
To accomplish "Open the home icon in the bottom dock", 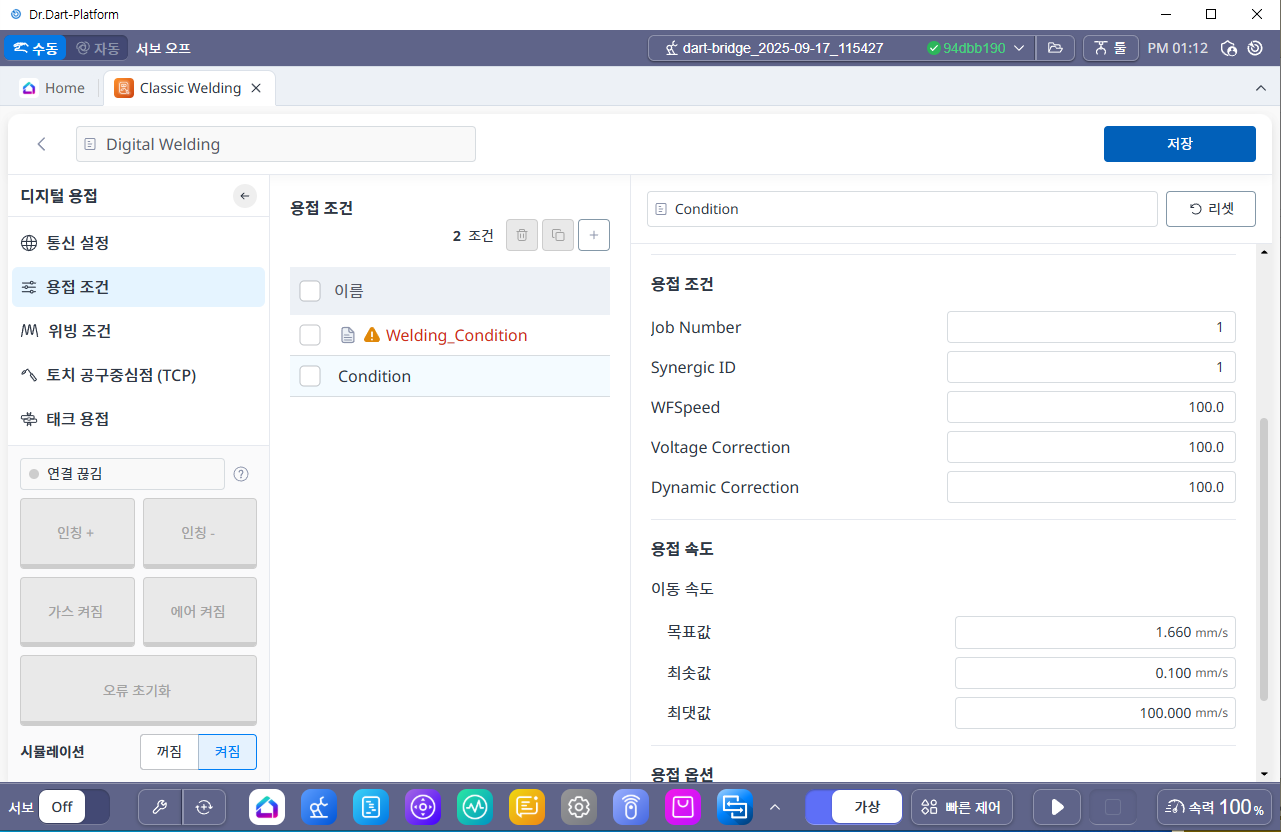I will (x=267, y=807).
